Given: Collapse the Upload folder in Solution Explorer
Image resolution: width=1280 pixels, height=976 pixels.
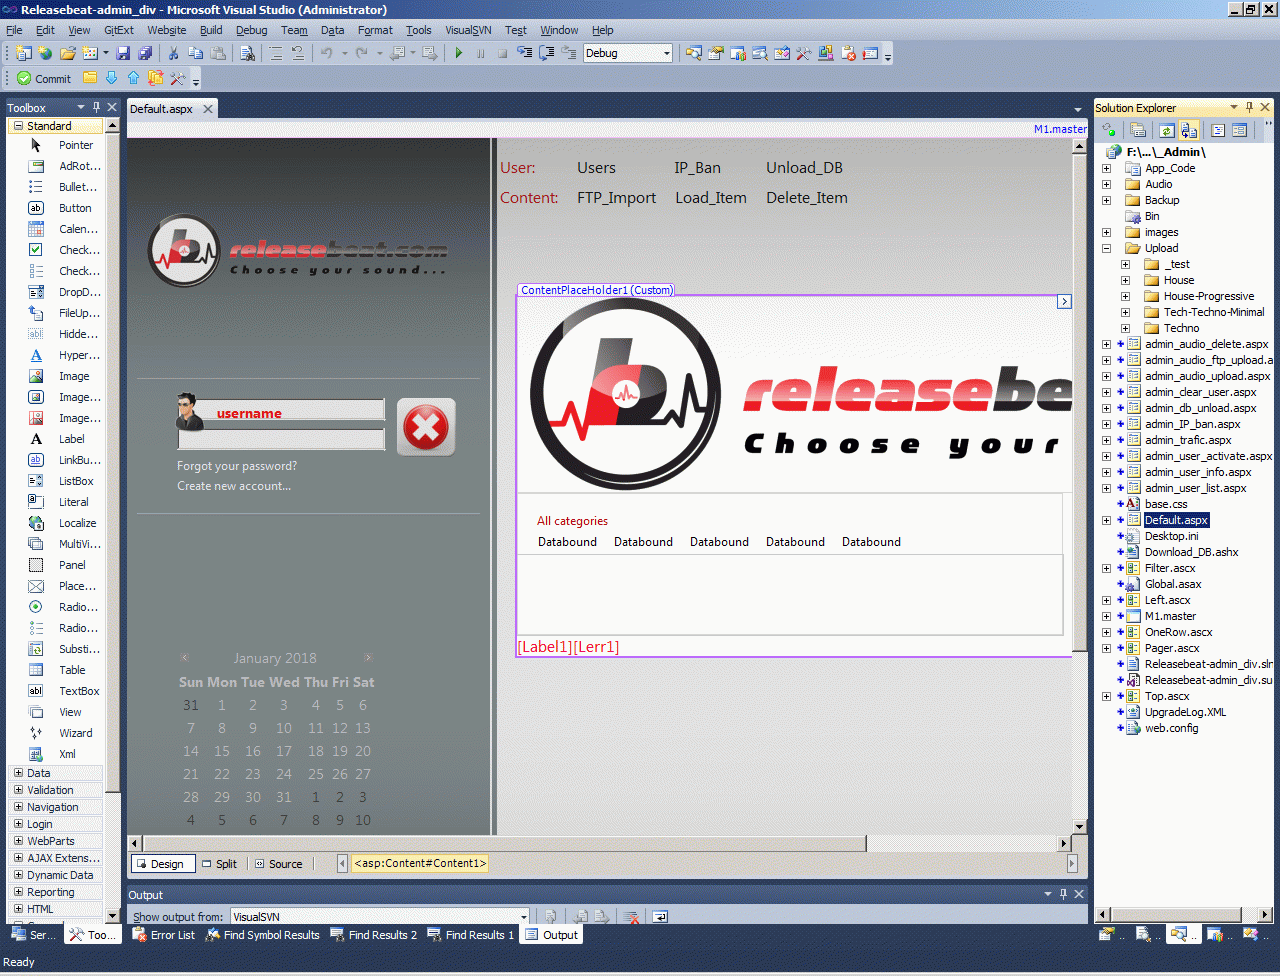Looking at the screenshot, I should click(x=1106, y=248).
